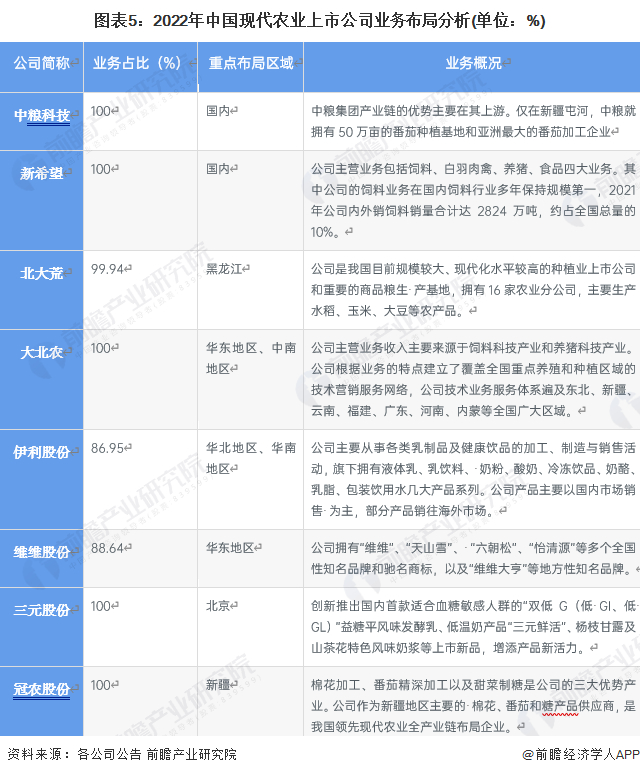The image size is (640, 775).
Task: Click the 新希望 business overview text
Action: pyautogui.click(x=473, y=200)
